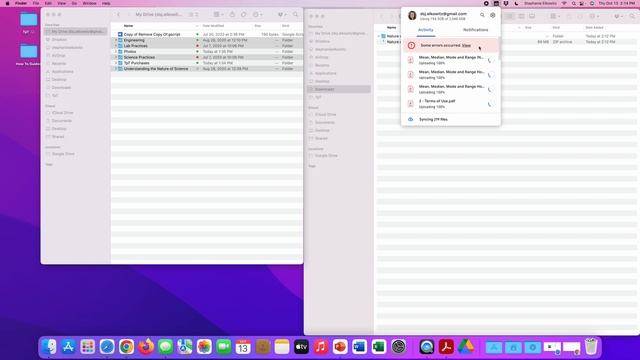640x360 pixels.
Task: Select iCloud Drive in left Finder sidebar
Action: pos(62,113)
